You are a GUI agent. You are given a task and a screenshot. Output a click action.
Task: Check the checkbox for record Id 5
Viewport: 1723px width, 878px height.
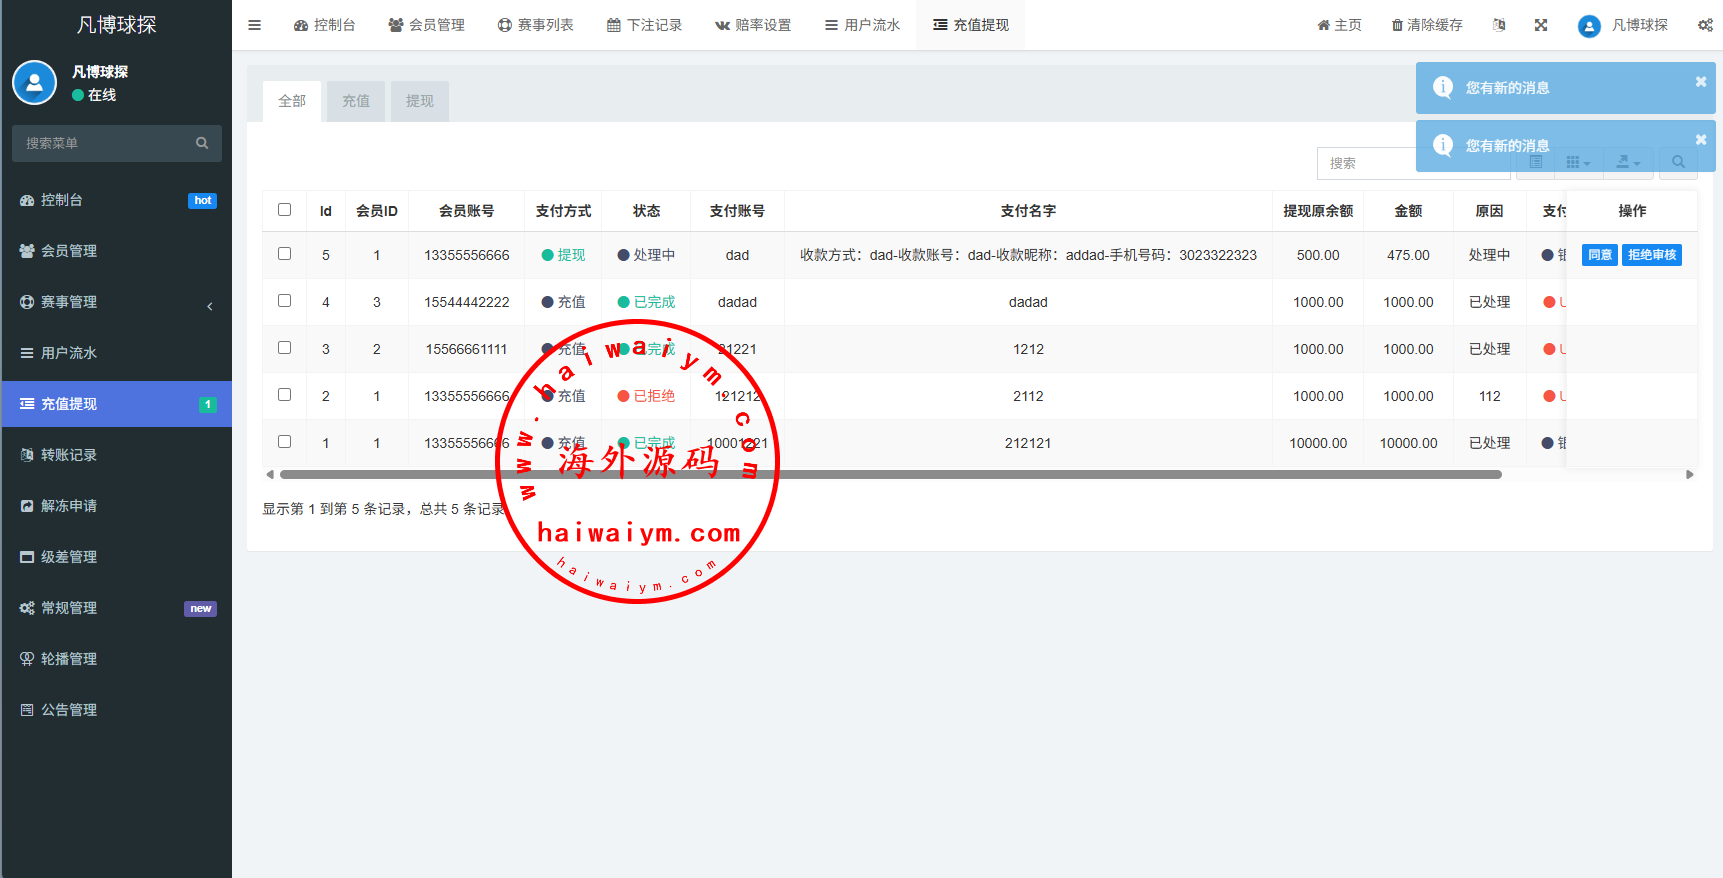click(x=284, y=254)
